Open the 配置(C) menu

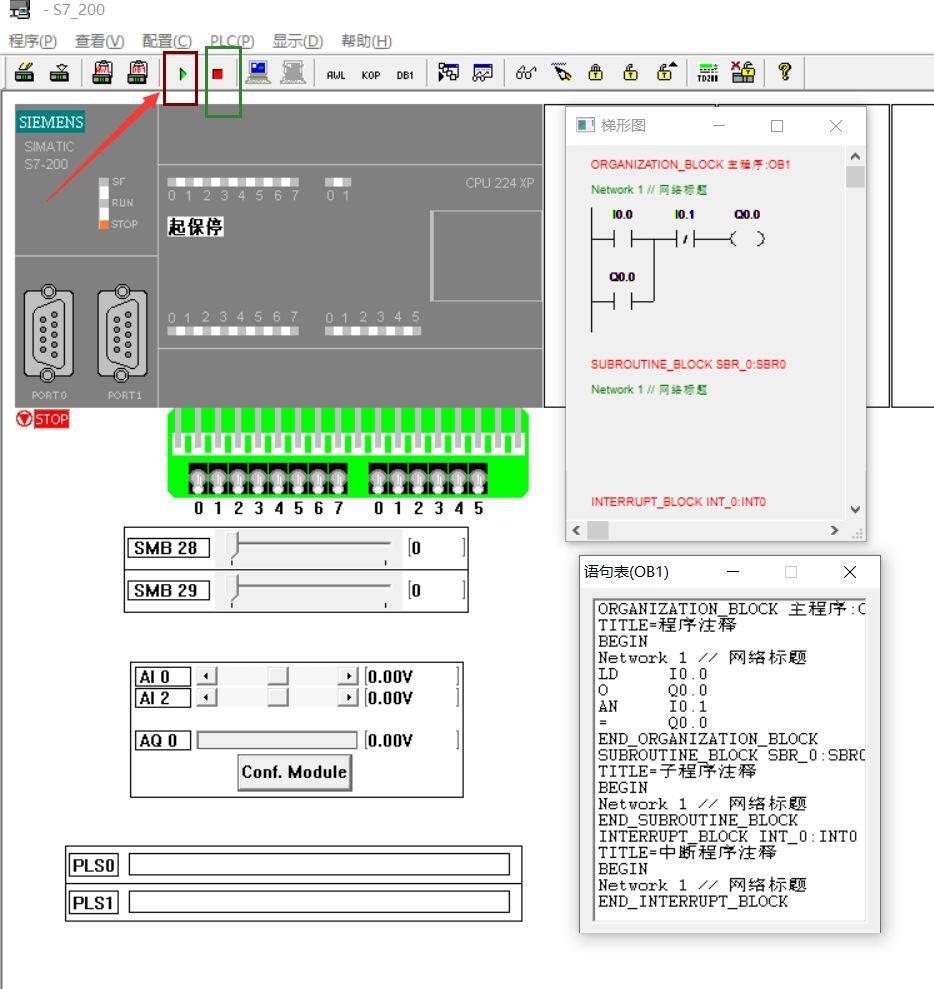pos(167,41)
